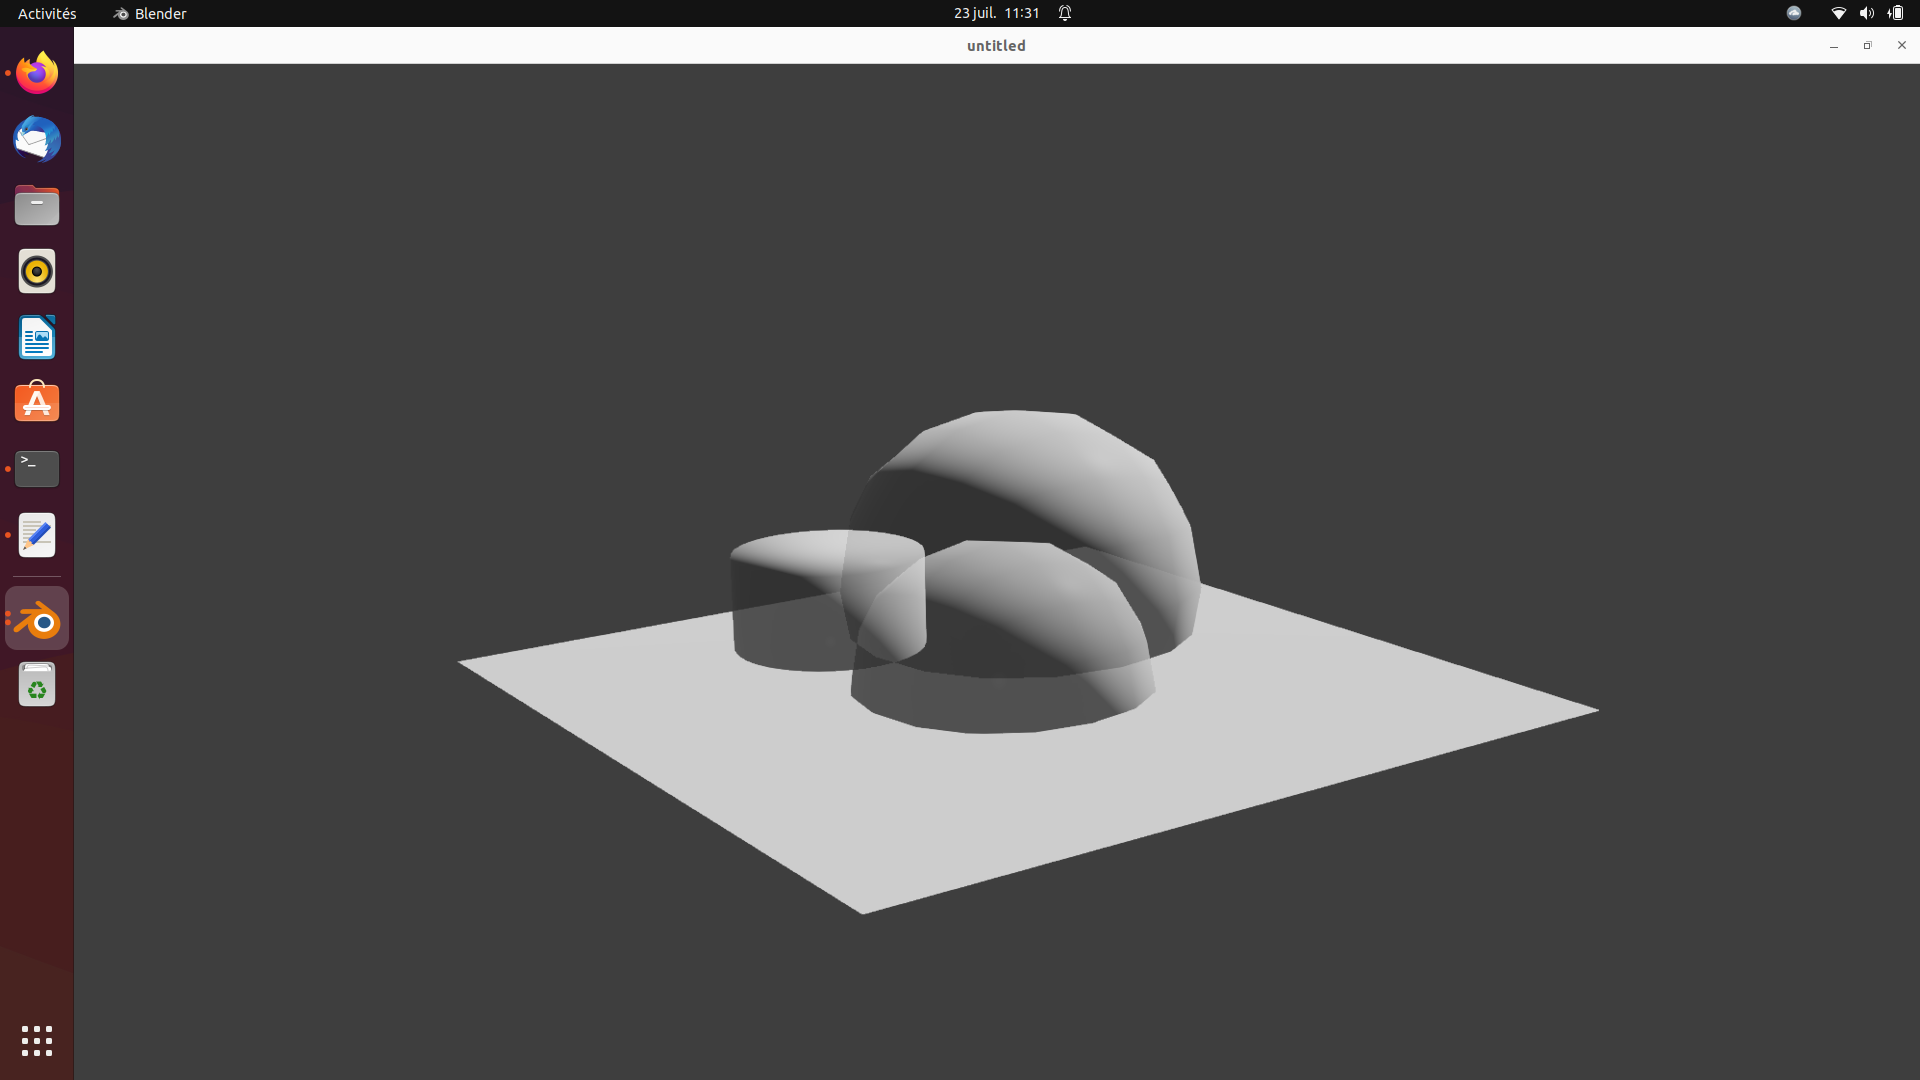The image size is (1920, 1080).
Task: Open the Terminal from the dock
Action: pos(37,469)
